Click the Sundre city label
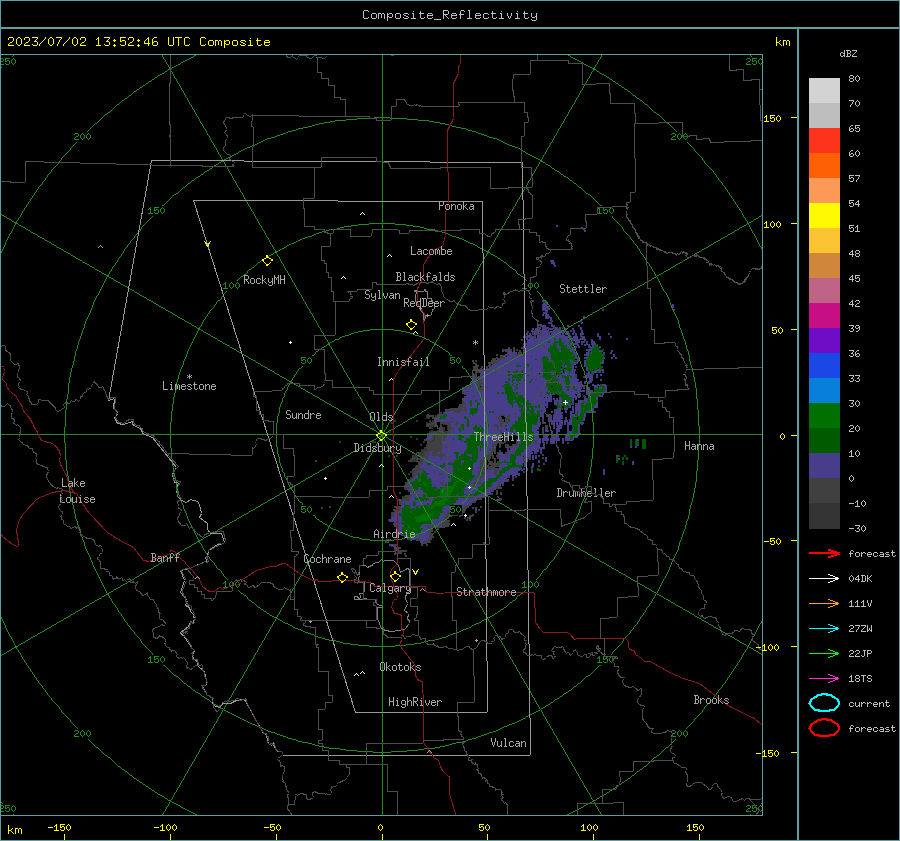 coord(303,414)
